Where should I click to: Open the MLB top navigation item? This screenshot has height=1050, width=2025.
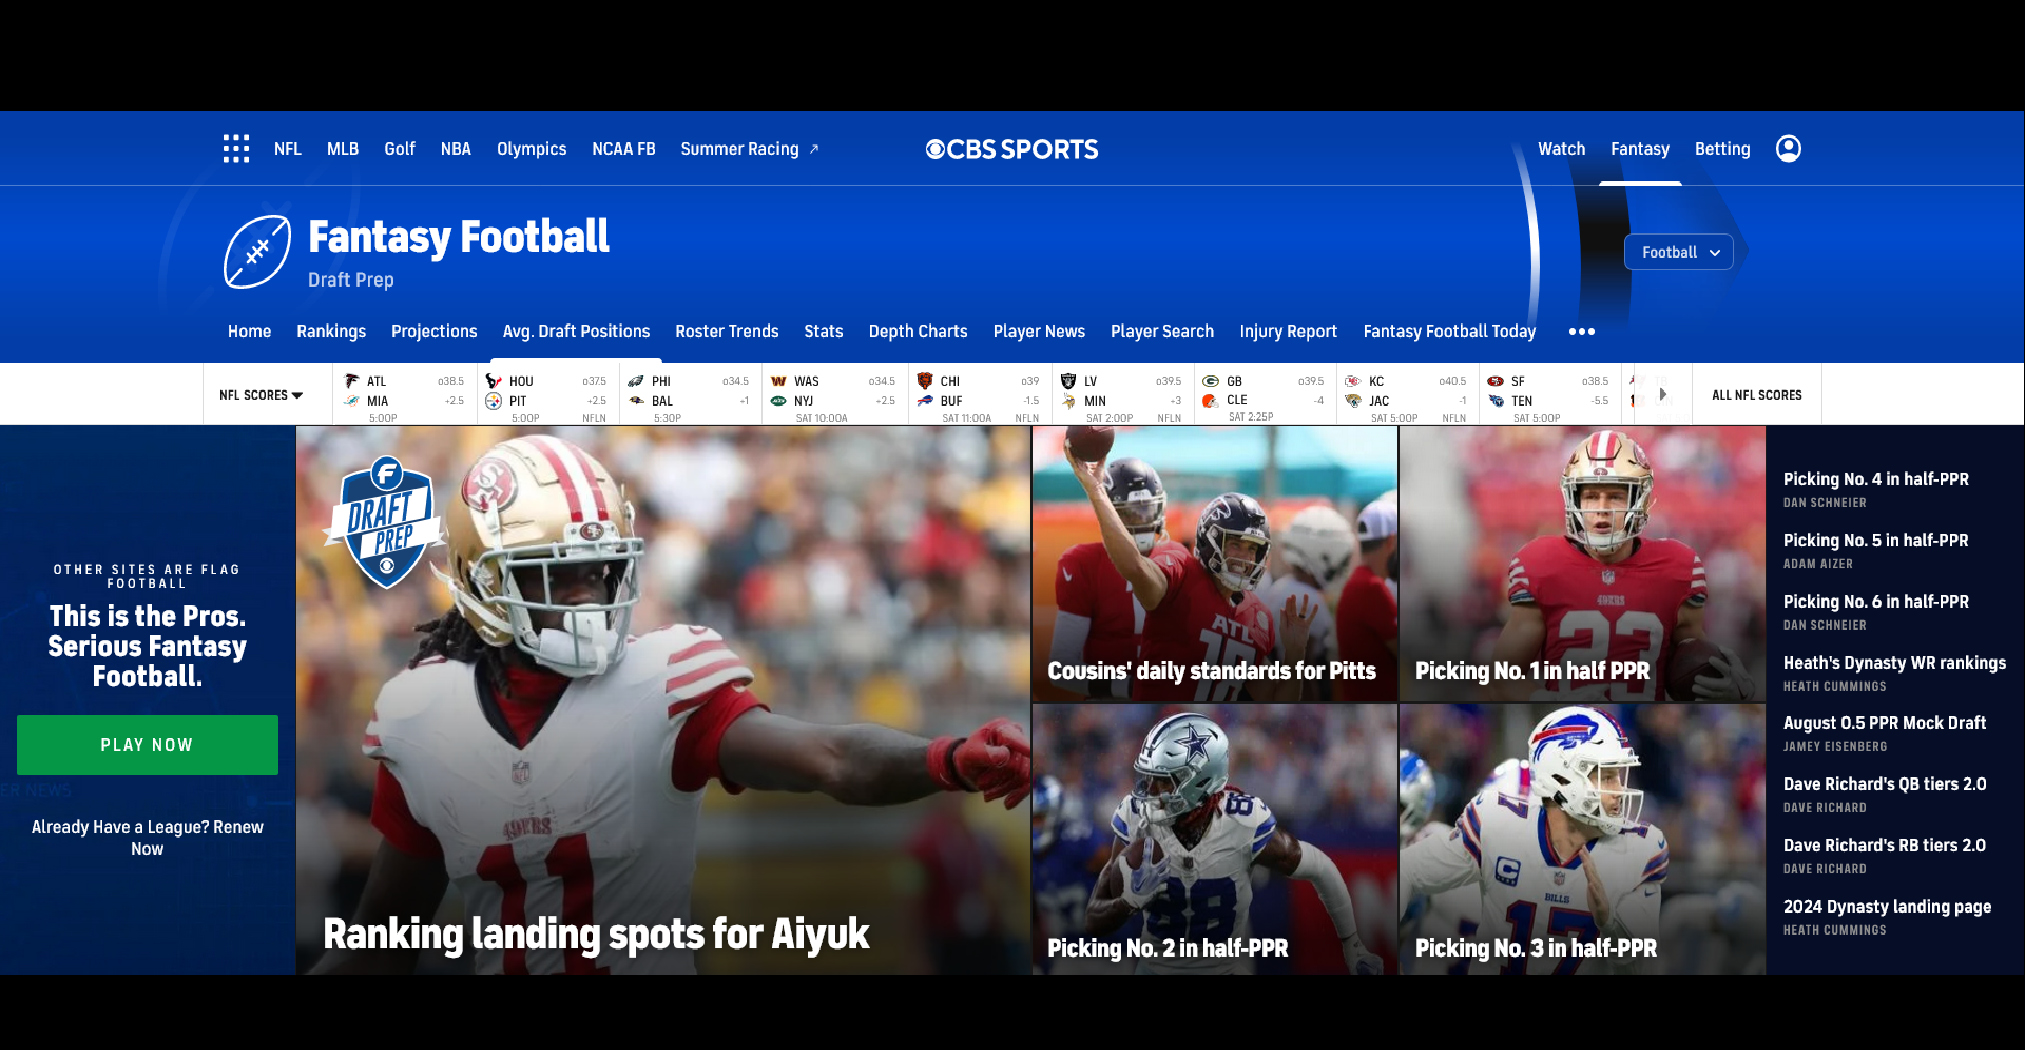click(x=343, y=149)
